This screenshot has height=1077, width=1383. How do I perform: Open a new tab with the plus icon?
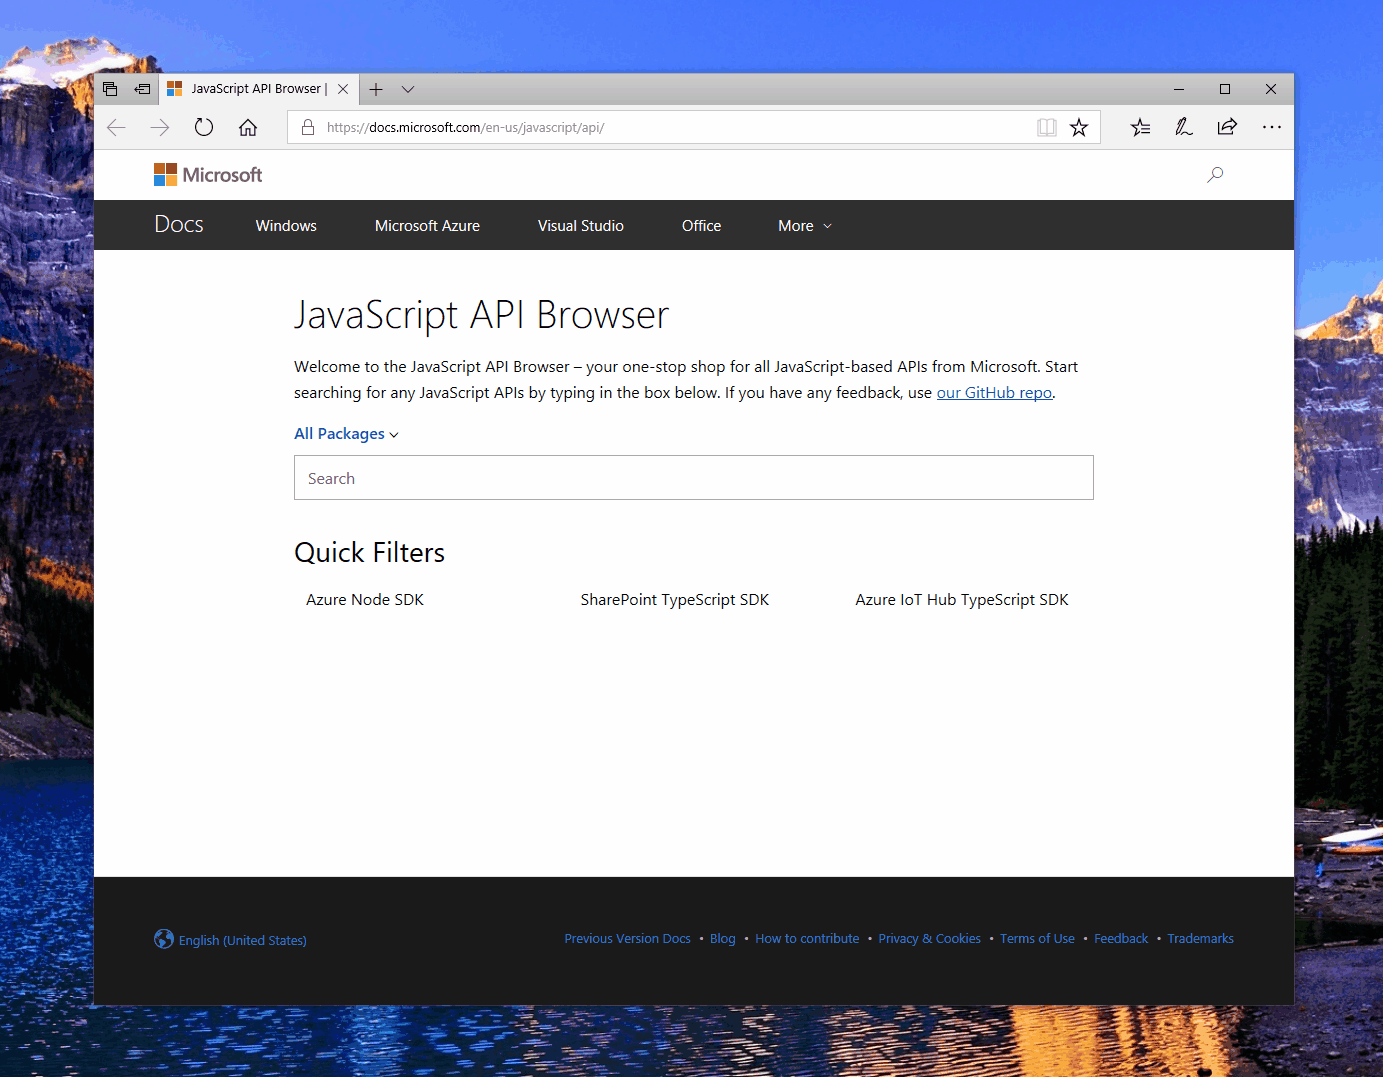[376, 89]
